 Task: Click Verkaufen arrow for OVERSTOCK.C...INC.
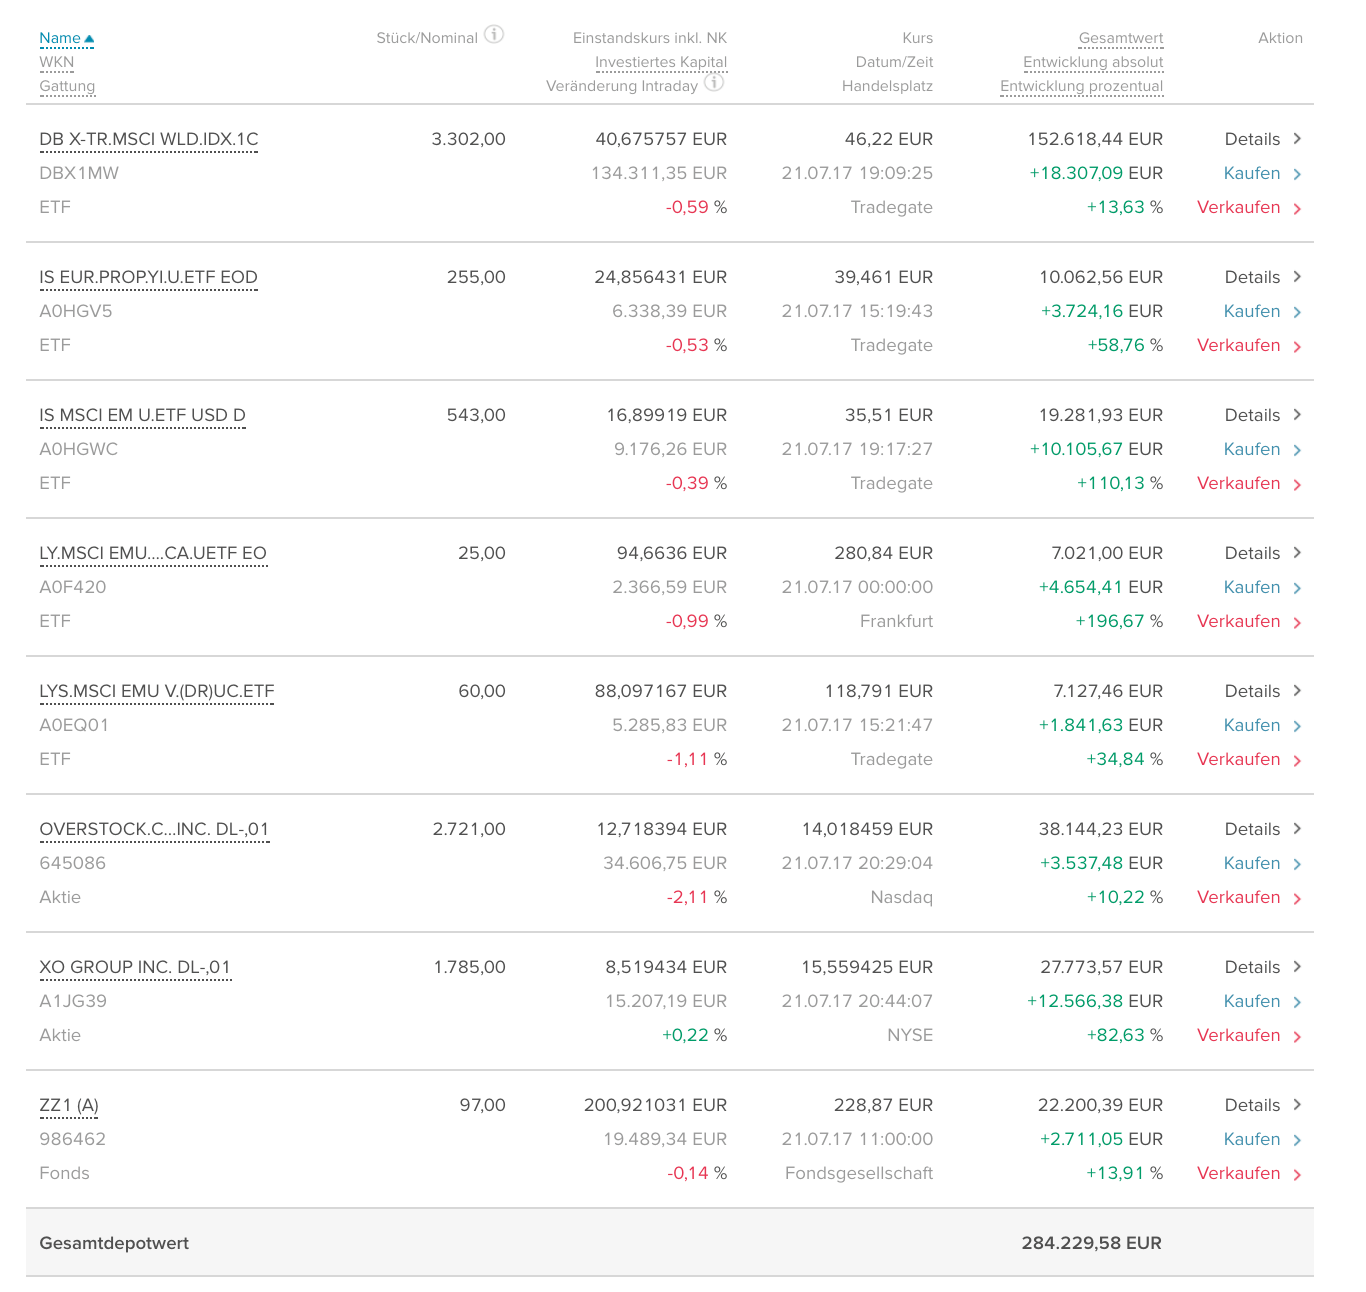[1297, 899]
